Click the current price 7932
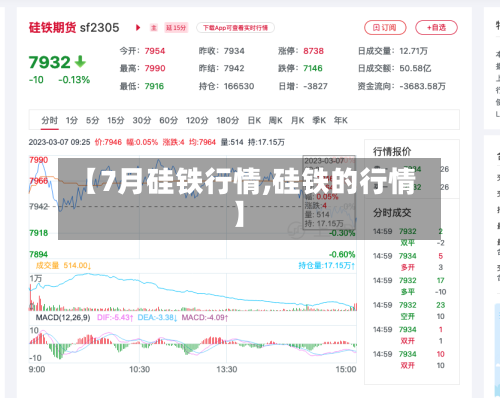This screenshot has height=398, width=500. point(50,62)
